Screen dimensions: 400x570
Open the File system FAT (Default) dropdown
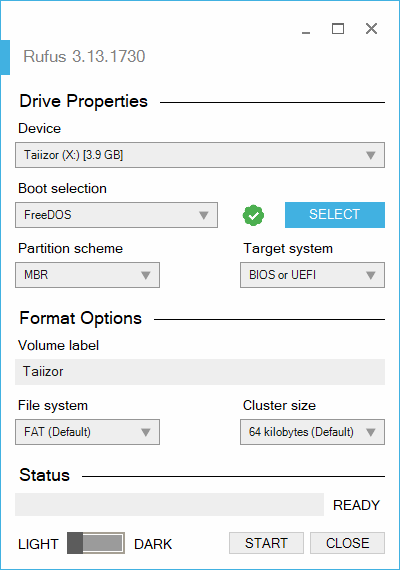(87, 432)
